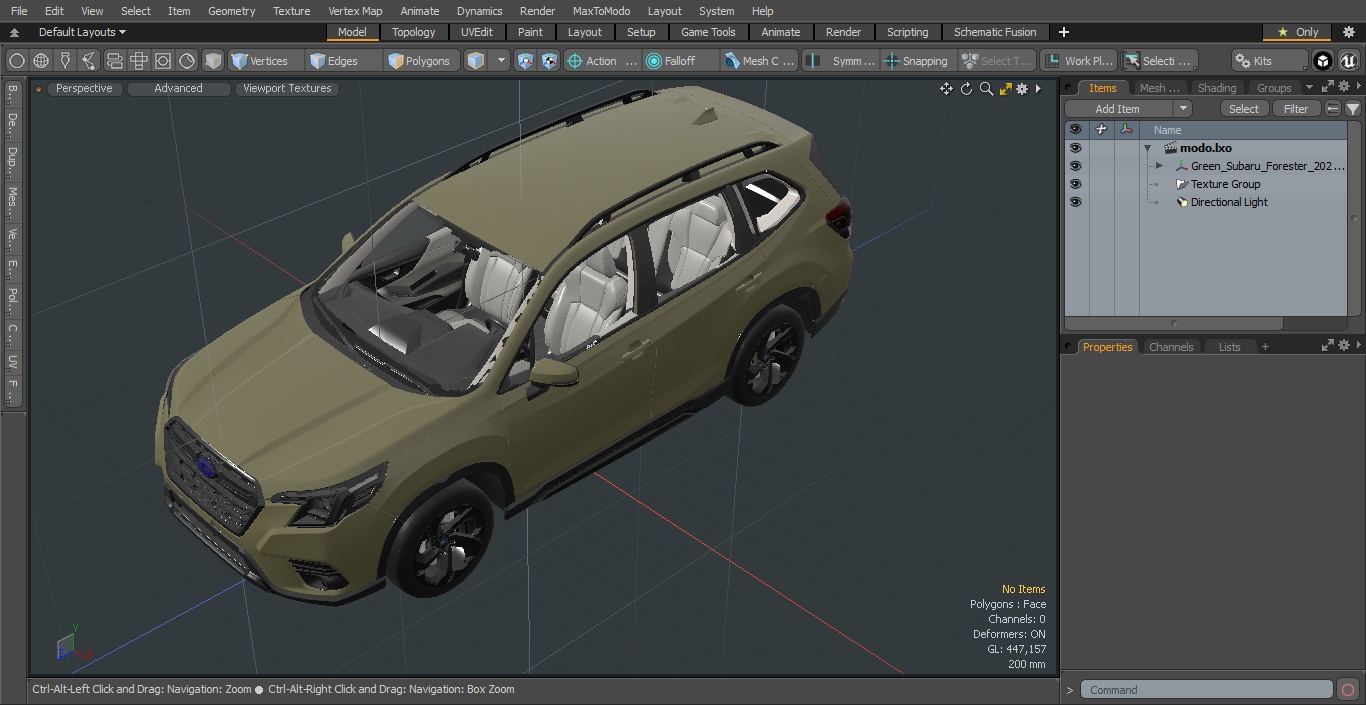Add a new layout tab with plus
Screen dimensions: 1366x705
[x=1064, y=32]
